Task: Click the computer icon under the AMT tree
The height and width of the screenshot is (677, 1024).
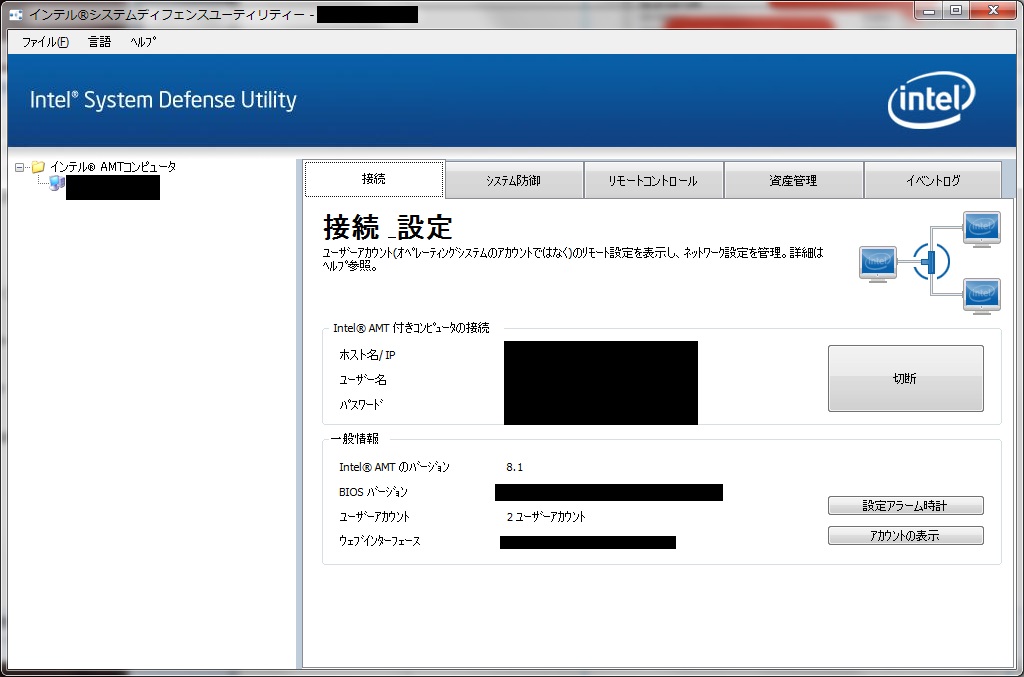Action: coord(57,183)
